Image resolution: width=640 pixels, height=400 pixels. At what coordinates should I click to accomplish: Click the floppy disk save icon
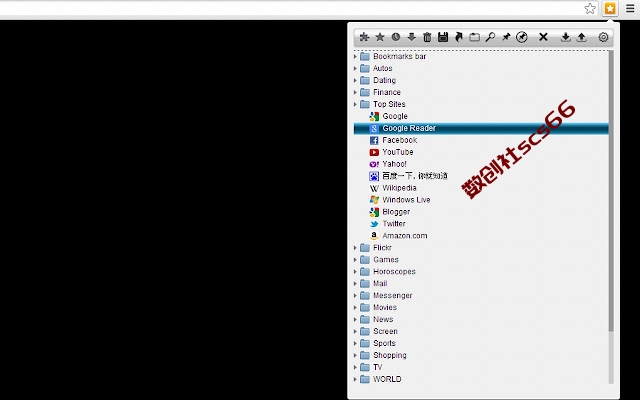(x=443, y=37)
